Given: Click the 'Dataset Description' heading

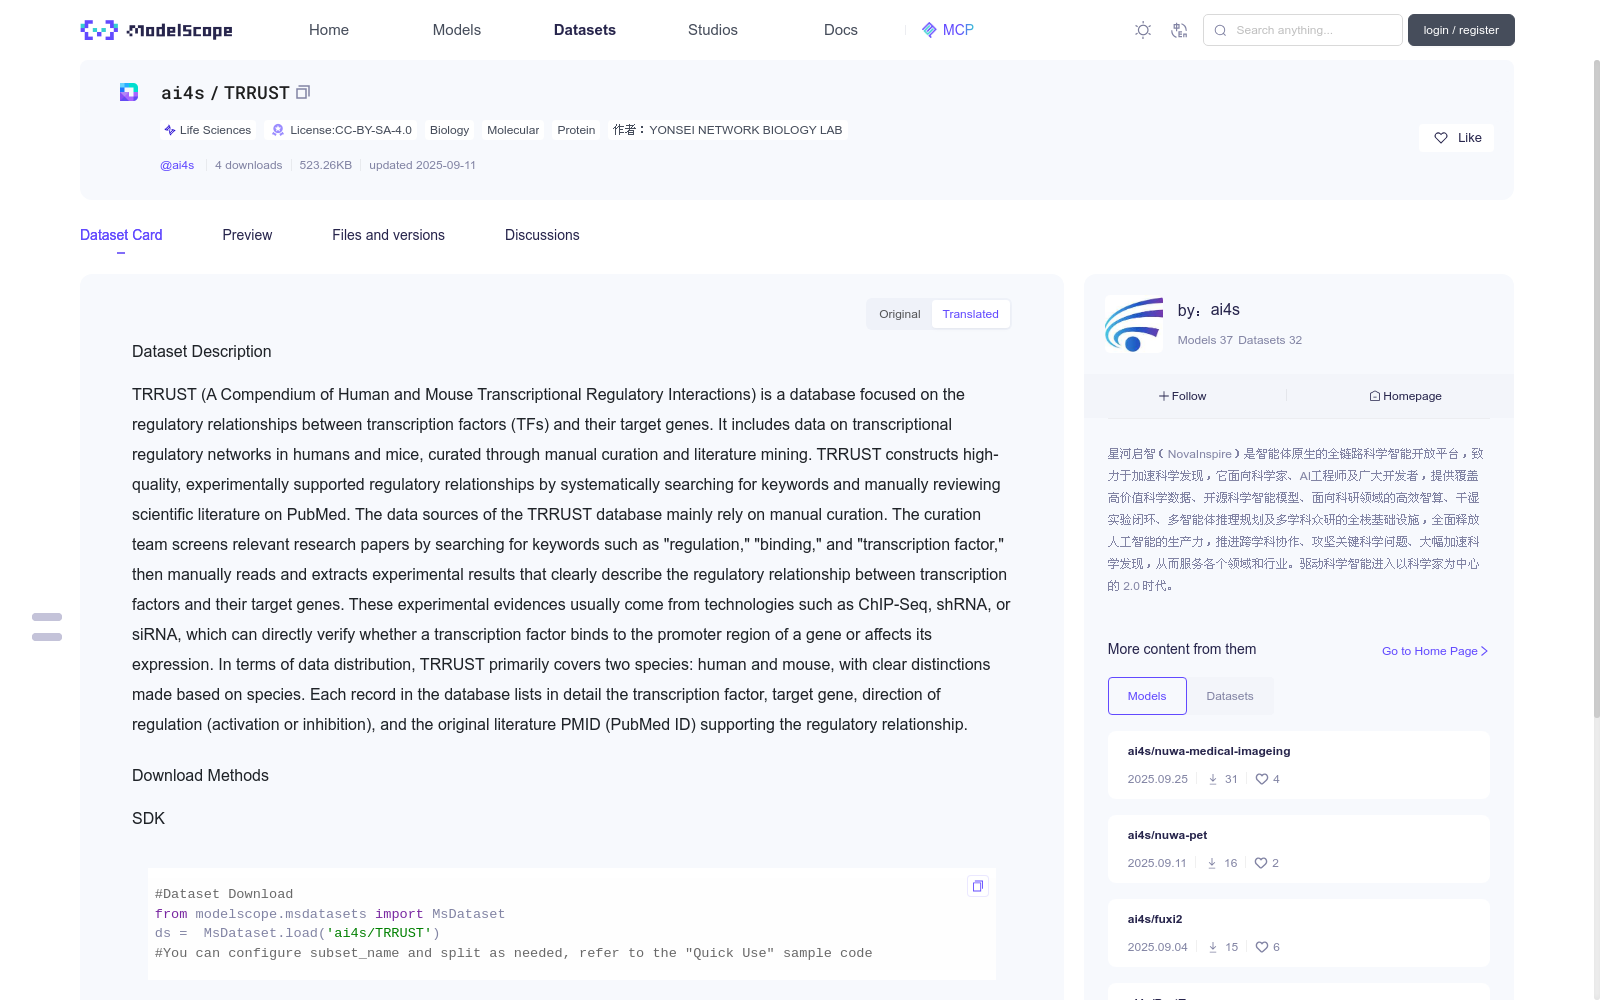Looking at the screenshot, I should point(202,352).
